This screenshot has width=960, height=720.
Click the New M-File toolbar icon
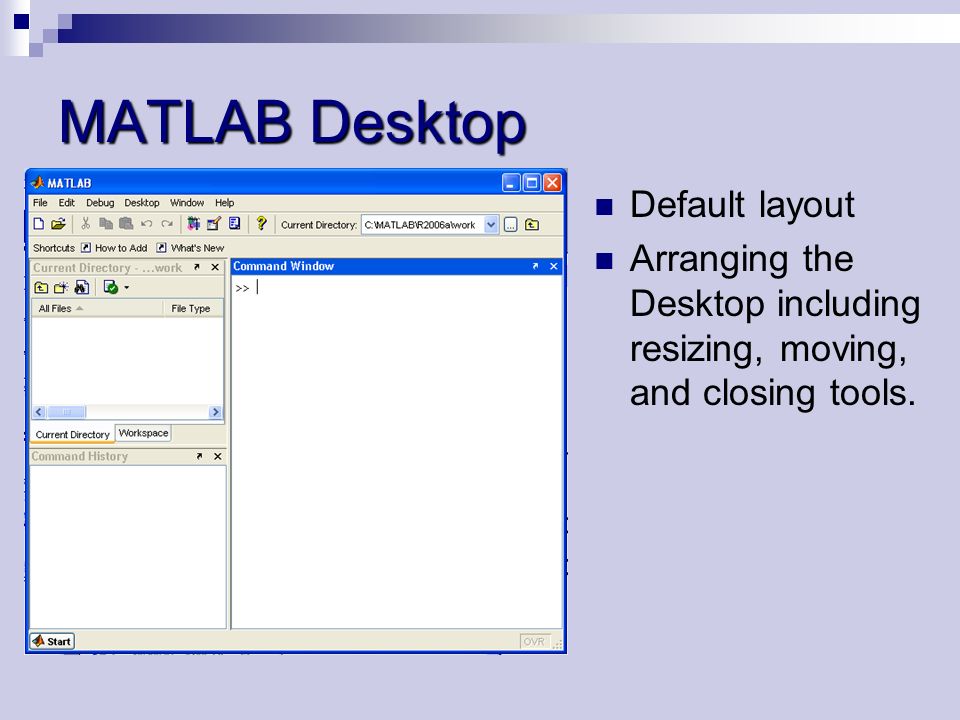click(x=39, y=224)
